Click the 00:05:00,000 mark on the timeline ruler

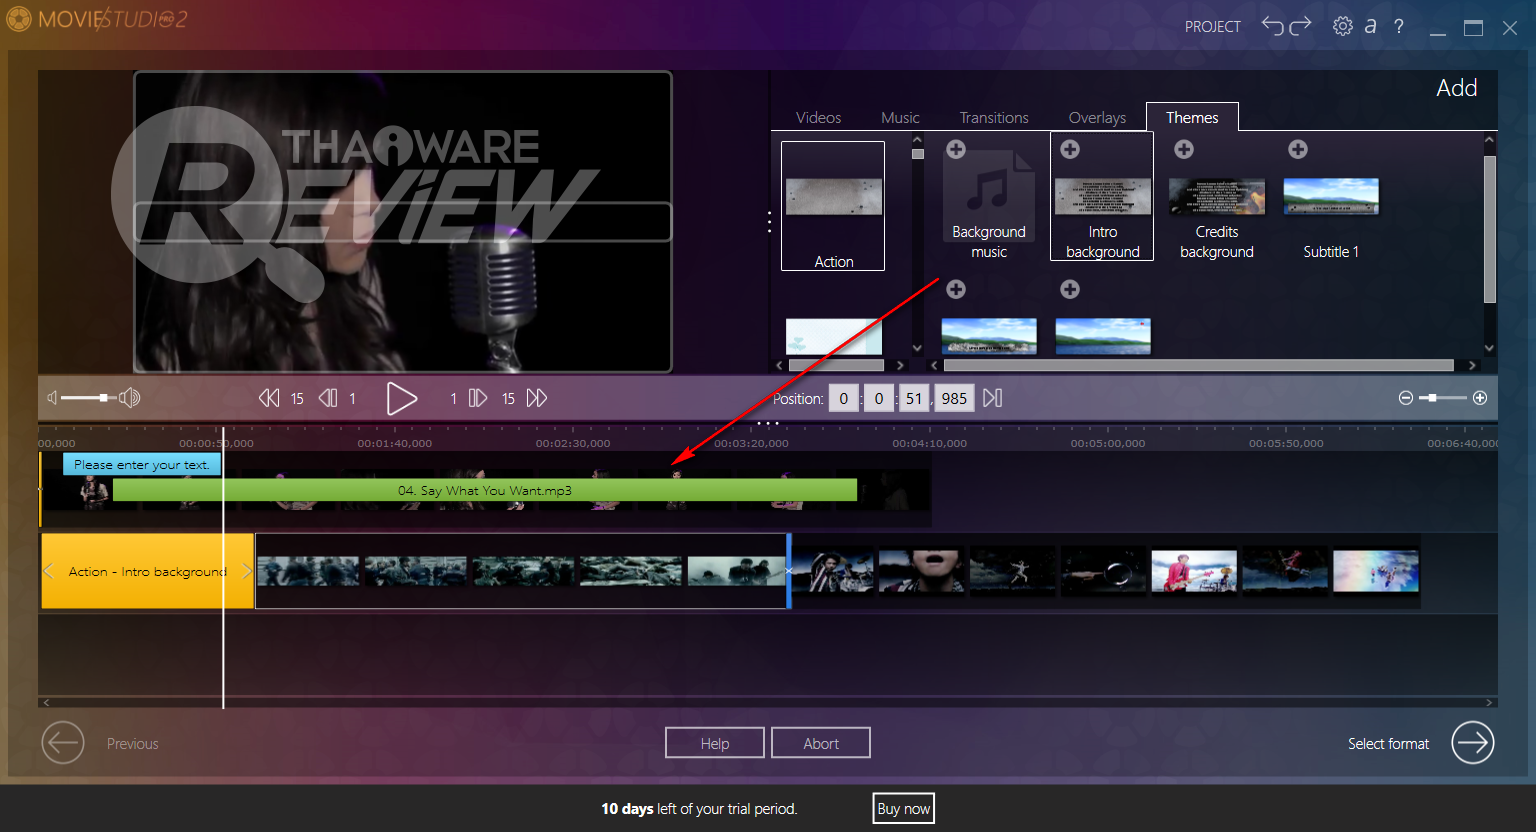tap(1108, 443)
